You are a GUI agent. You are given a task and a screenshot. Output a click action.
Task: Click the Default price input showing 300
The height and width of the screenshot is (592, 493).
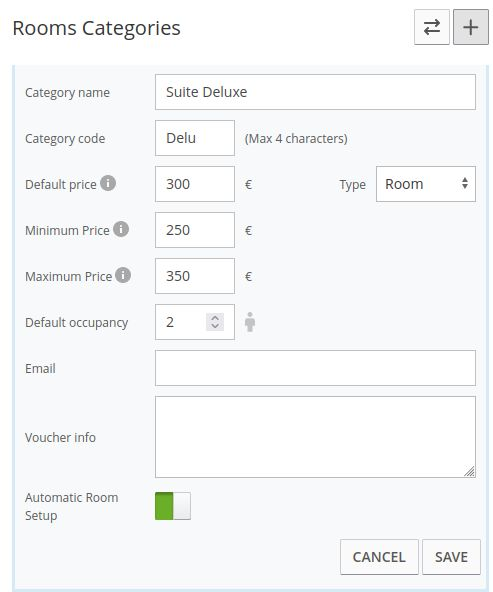tap(195, 184)
